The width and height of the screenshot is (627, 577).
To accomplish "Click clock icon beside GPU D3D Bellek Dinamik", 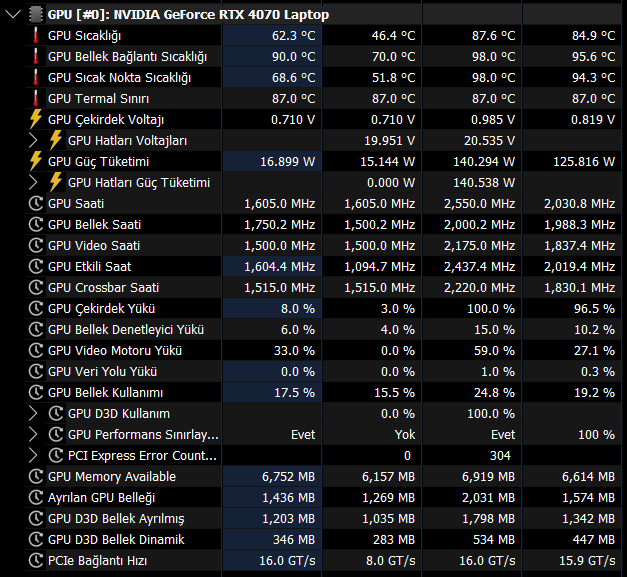I will tap(36, 539).
